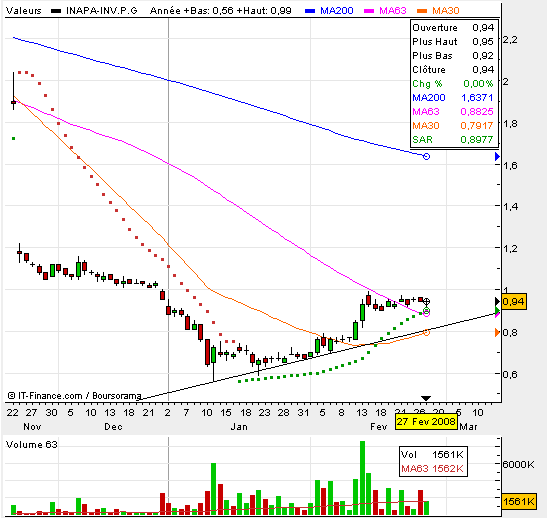This screenshot has height=518, width=547.
Task: Click the orange MA30 circle marker on chart
Action: click(x=426, y=333)
